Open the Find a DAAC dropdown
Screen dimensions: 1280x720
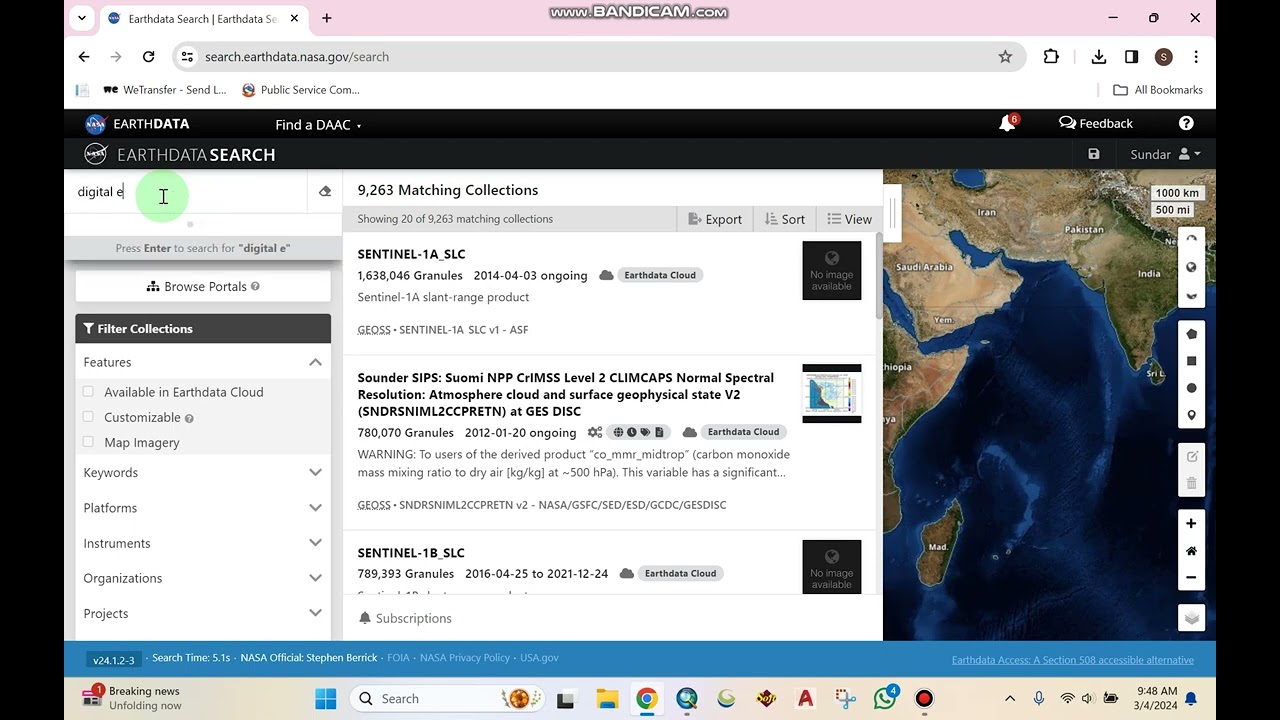click(x=318, y=124)
